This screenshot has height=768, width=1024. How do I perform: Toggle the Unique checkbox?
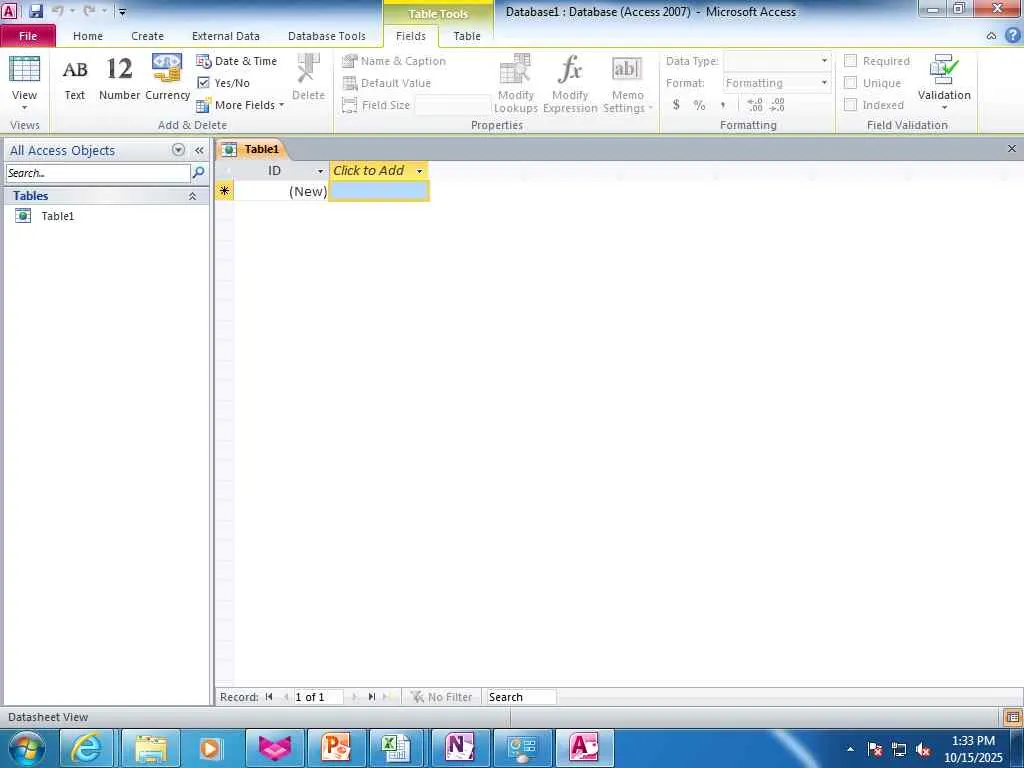850,83
